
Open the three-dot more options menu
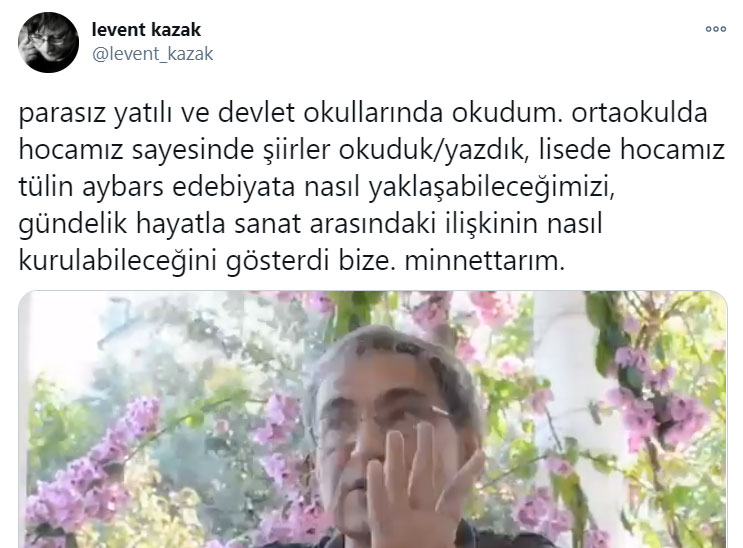pyautogui.click(x=716, y=29)
